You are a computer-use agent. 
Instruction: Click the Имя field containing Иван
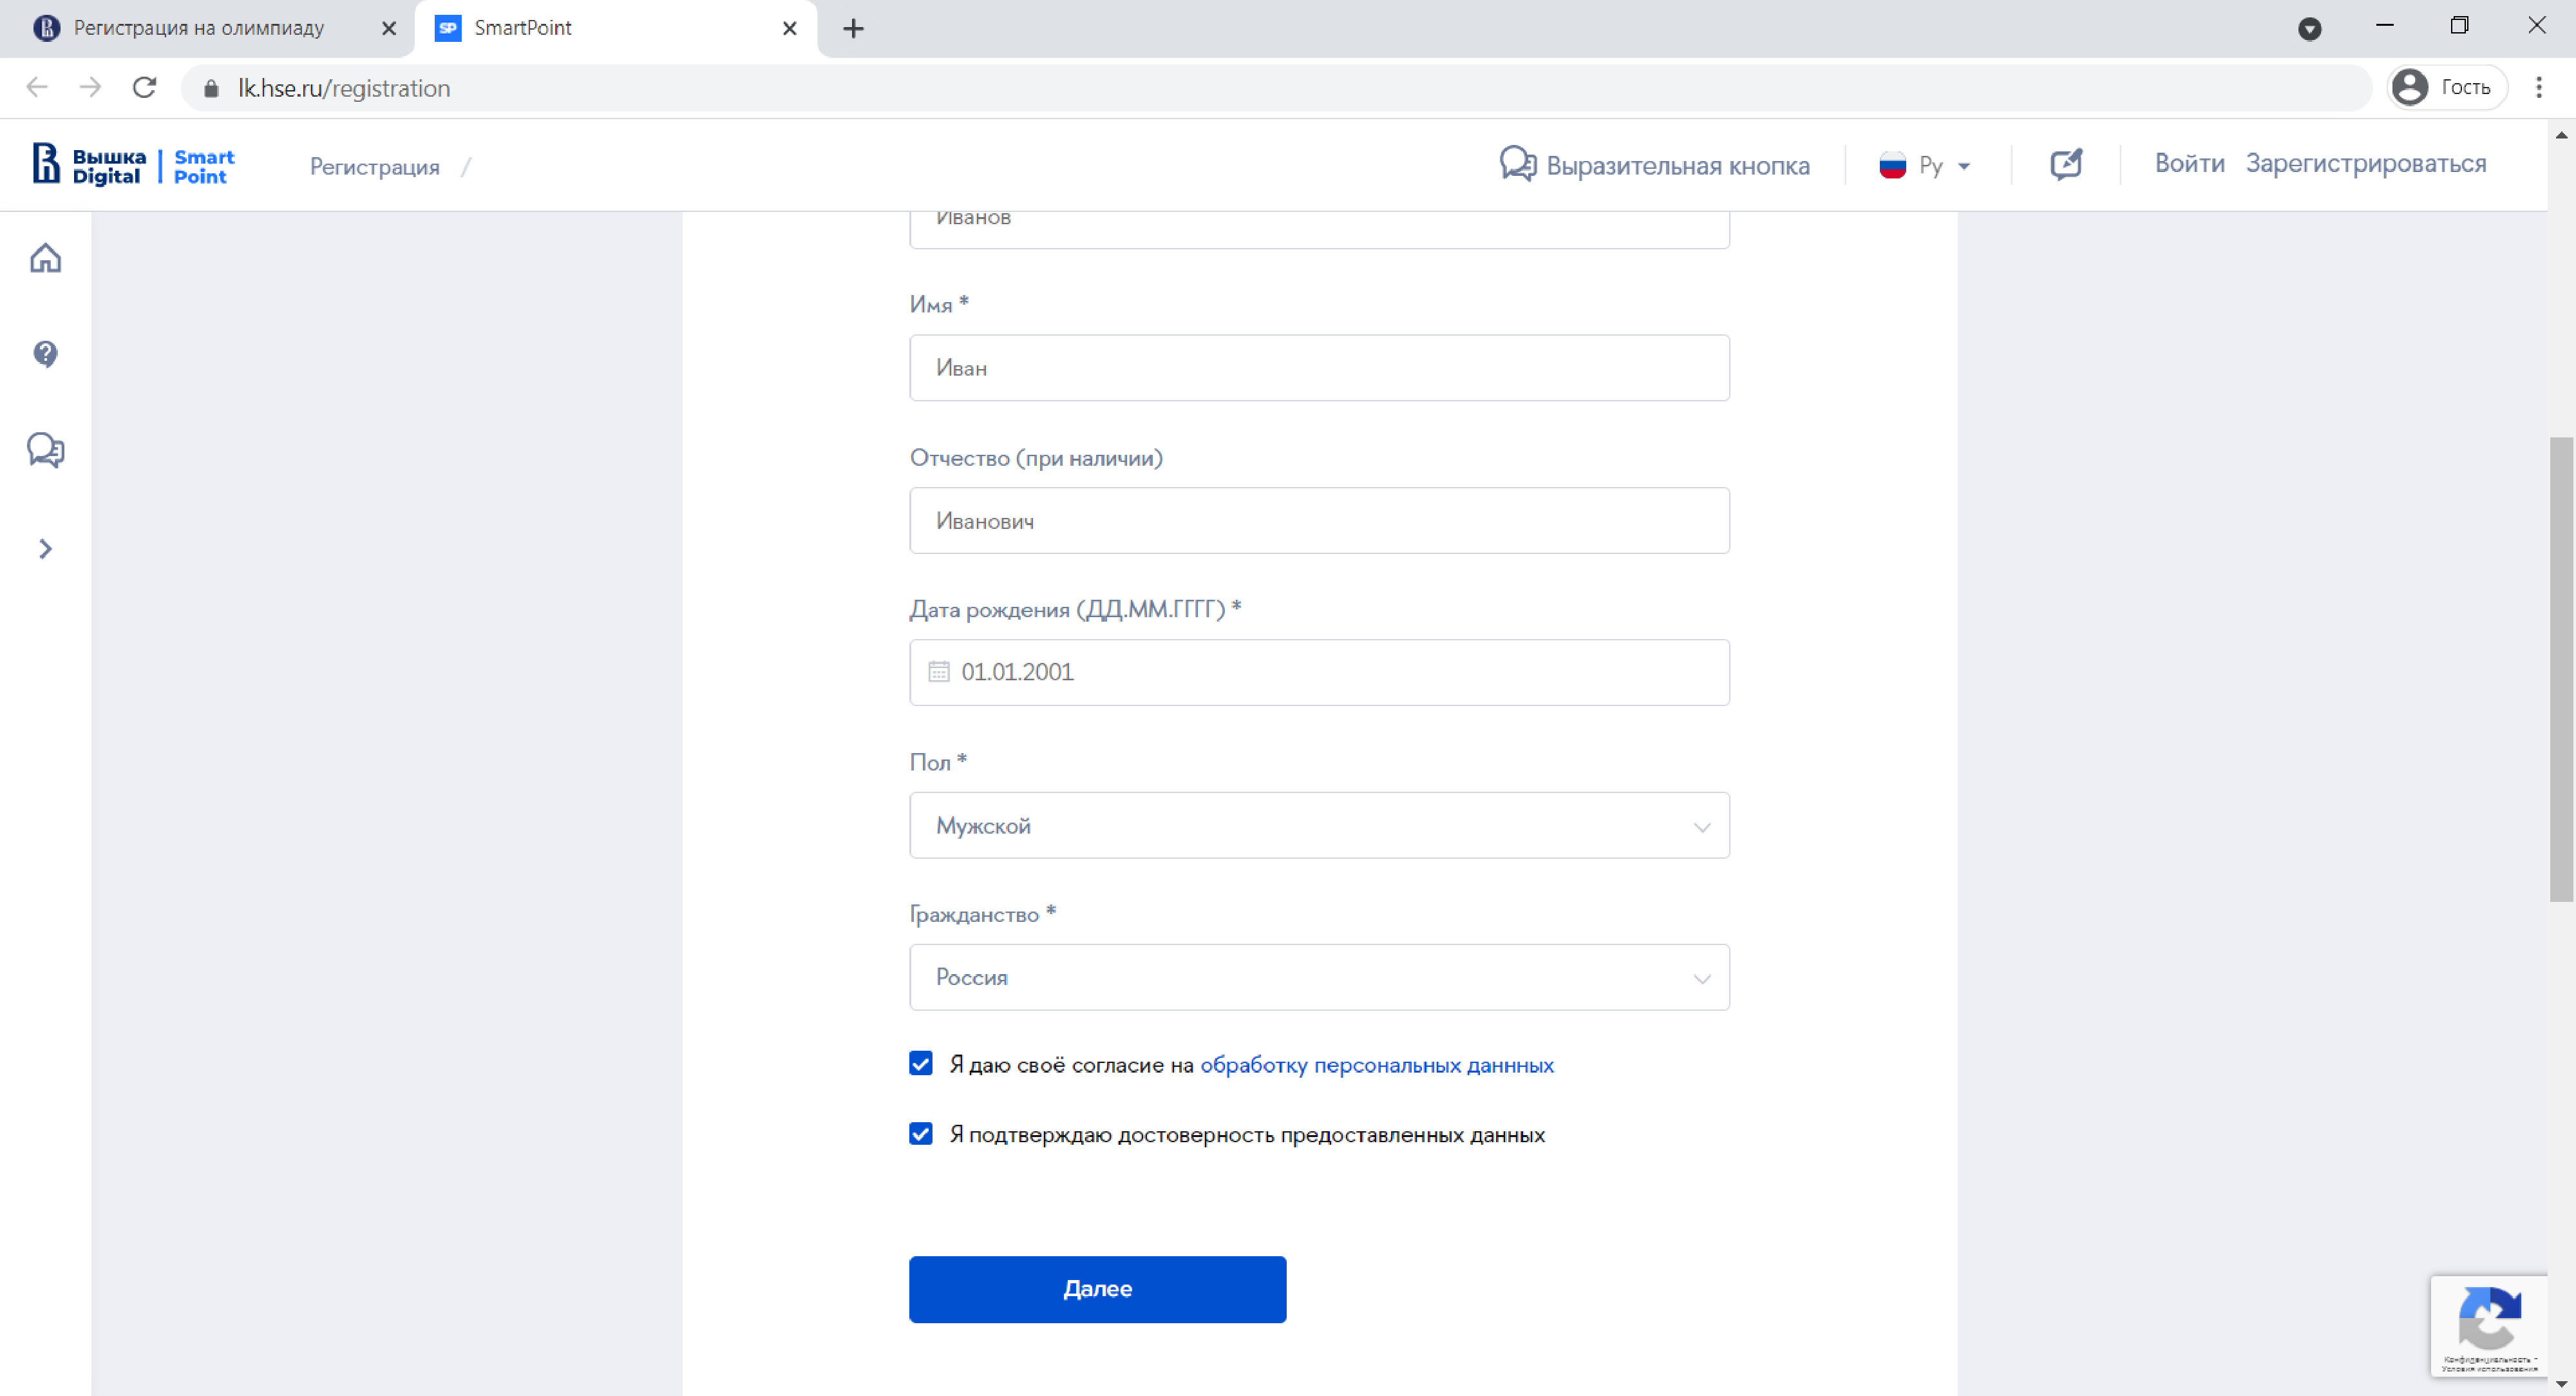point(1319,368)
